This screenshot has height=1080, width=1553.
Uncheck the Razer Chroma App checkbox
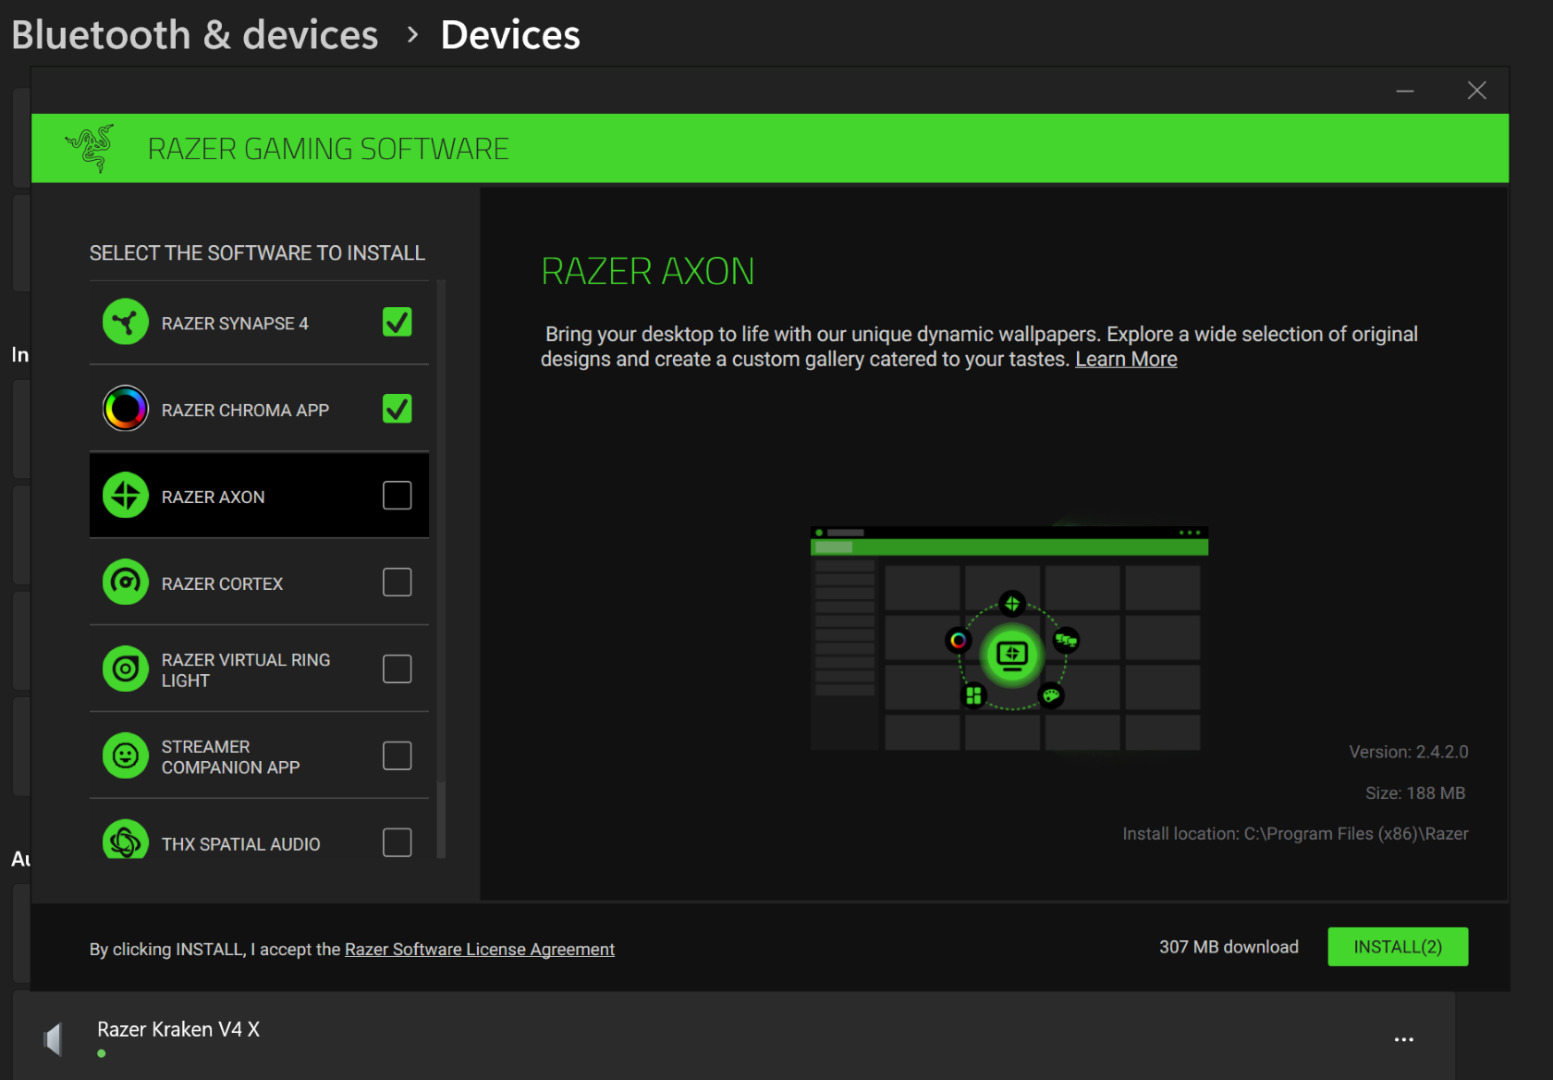[397, 409]
